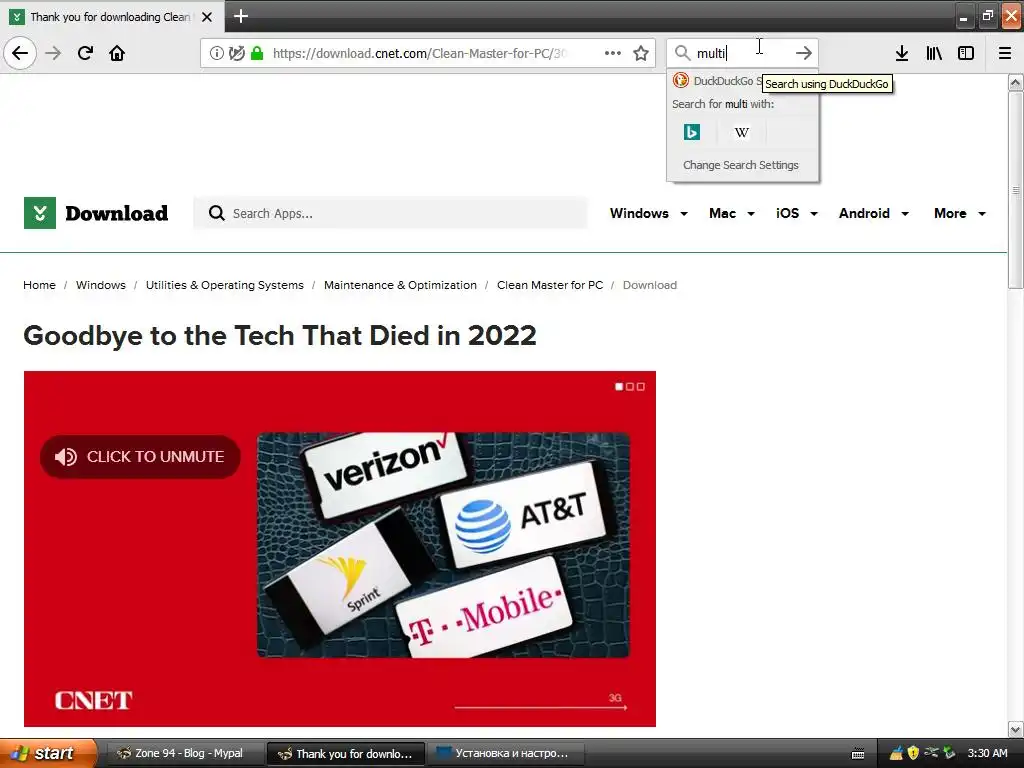Open the browser home page icon
The height and width of the screenshot is (768, 1024).
[117, 53]
